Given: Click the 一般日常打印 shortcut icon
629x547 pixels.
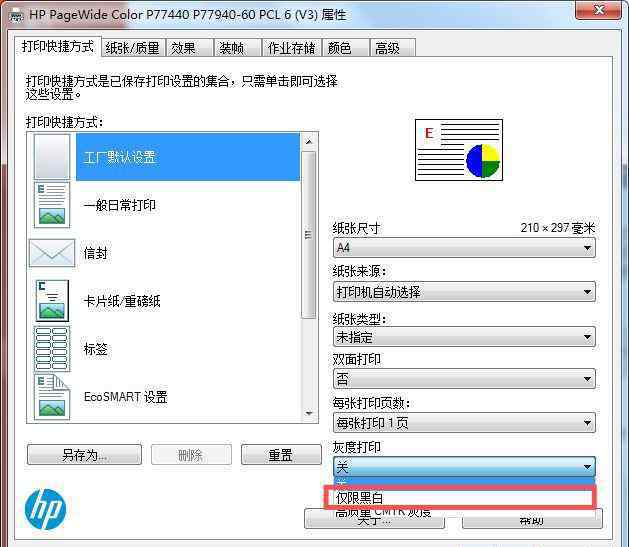Looking at the screenshot, I should coord(52,205).
